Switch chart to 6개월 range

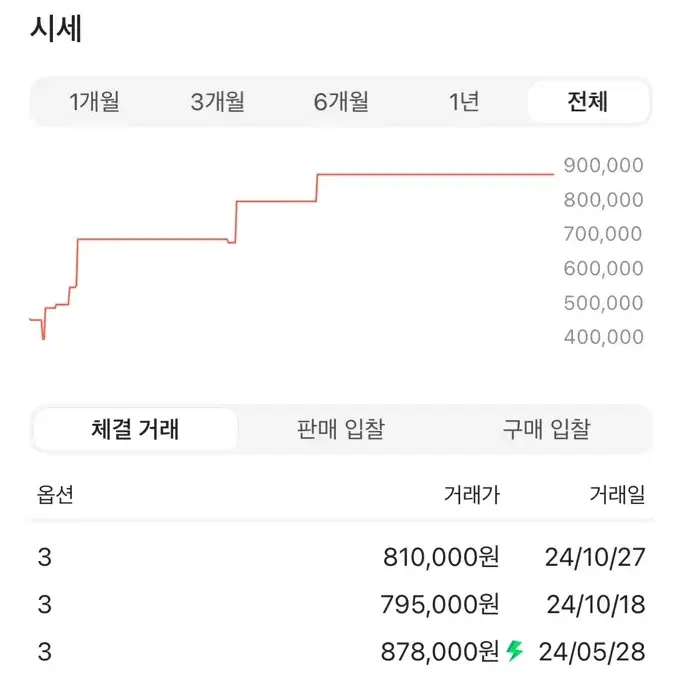click(x=341, y=101)
